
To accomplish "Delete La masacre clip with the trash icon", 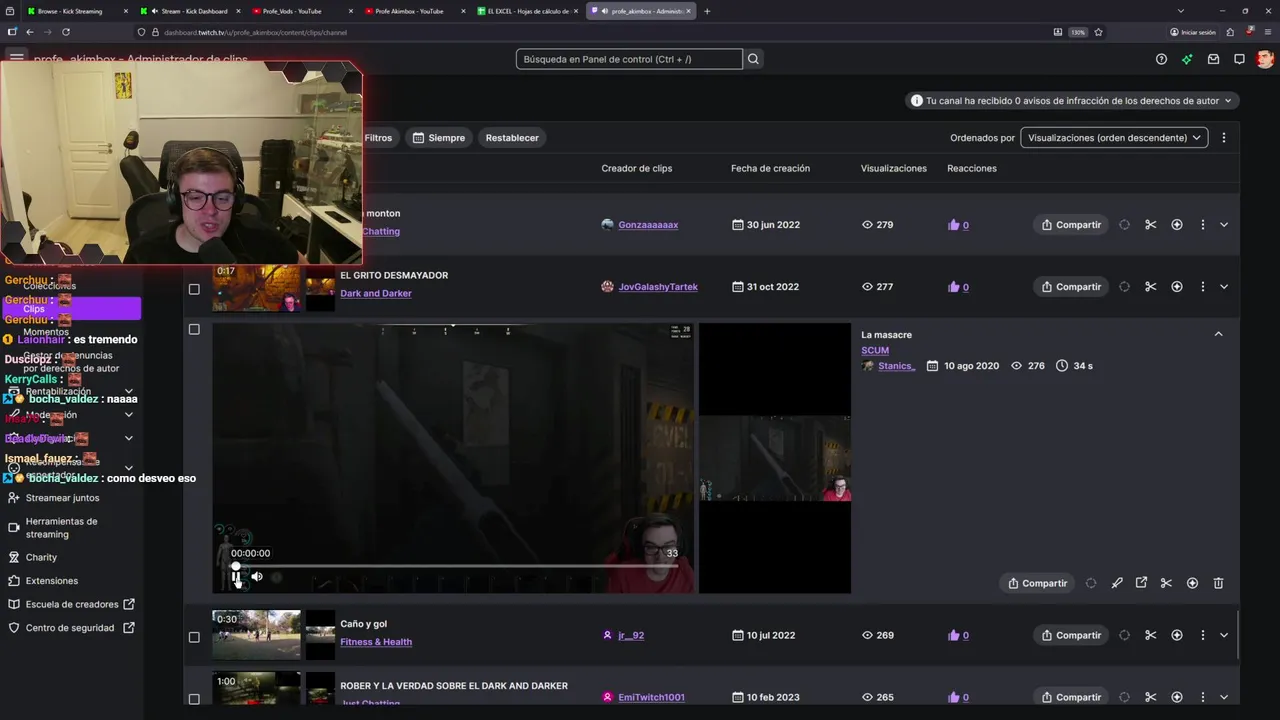I will pos(1218,583).
